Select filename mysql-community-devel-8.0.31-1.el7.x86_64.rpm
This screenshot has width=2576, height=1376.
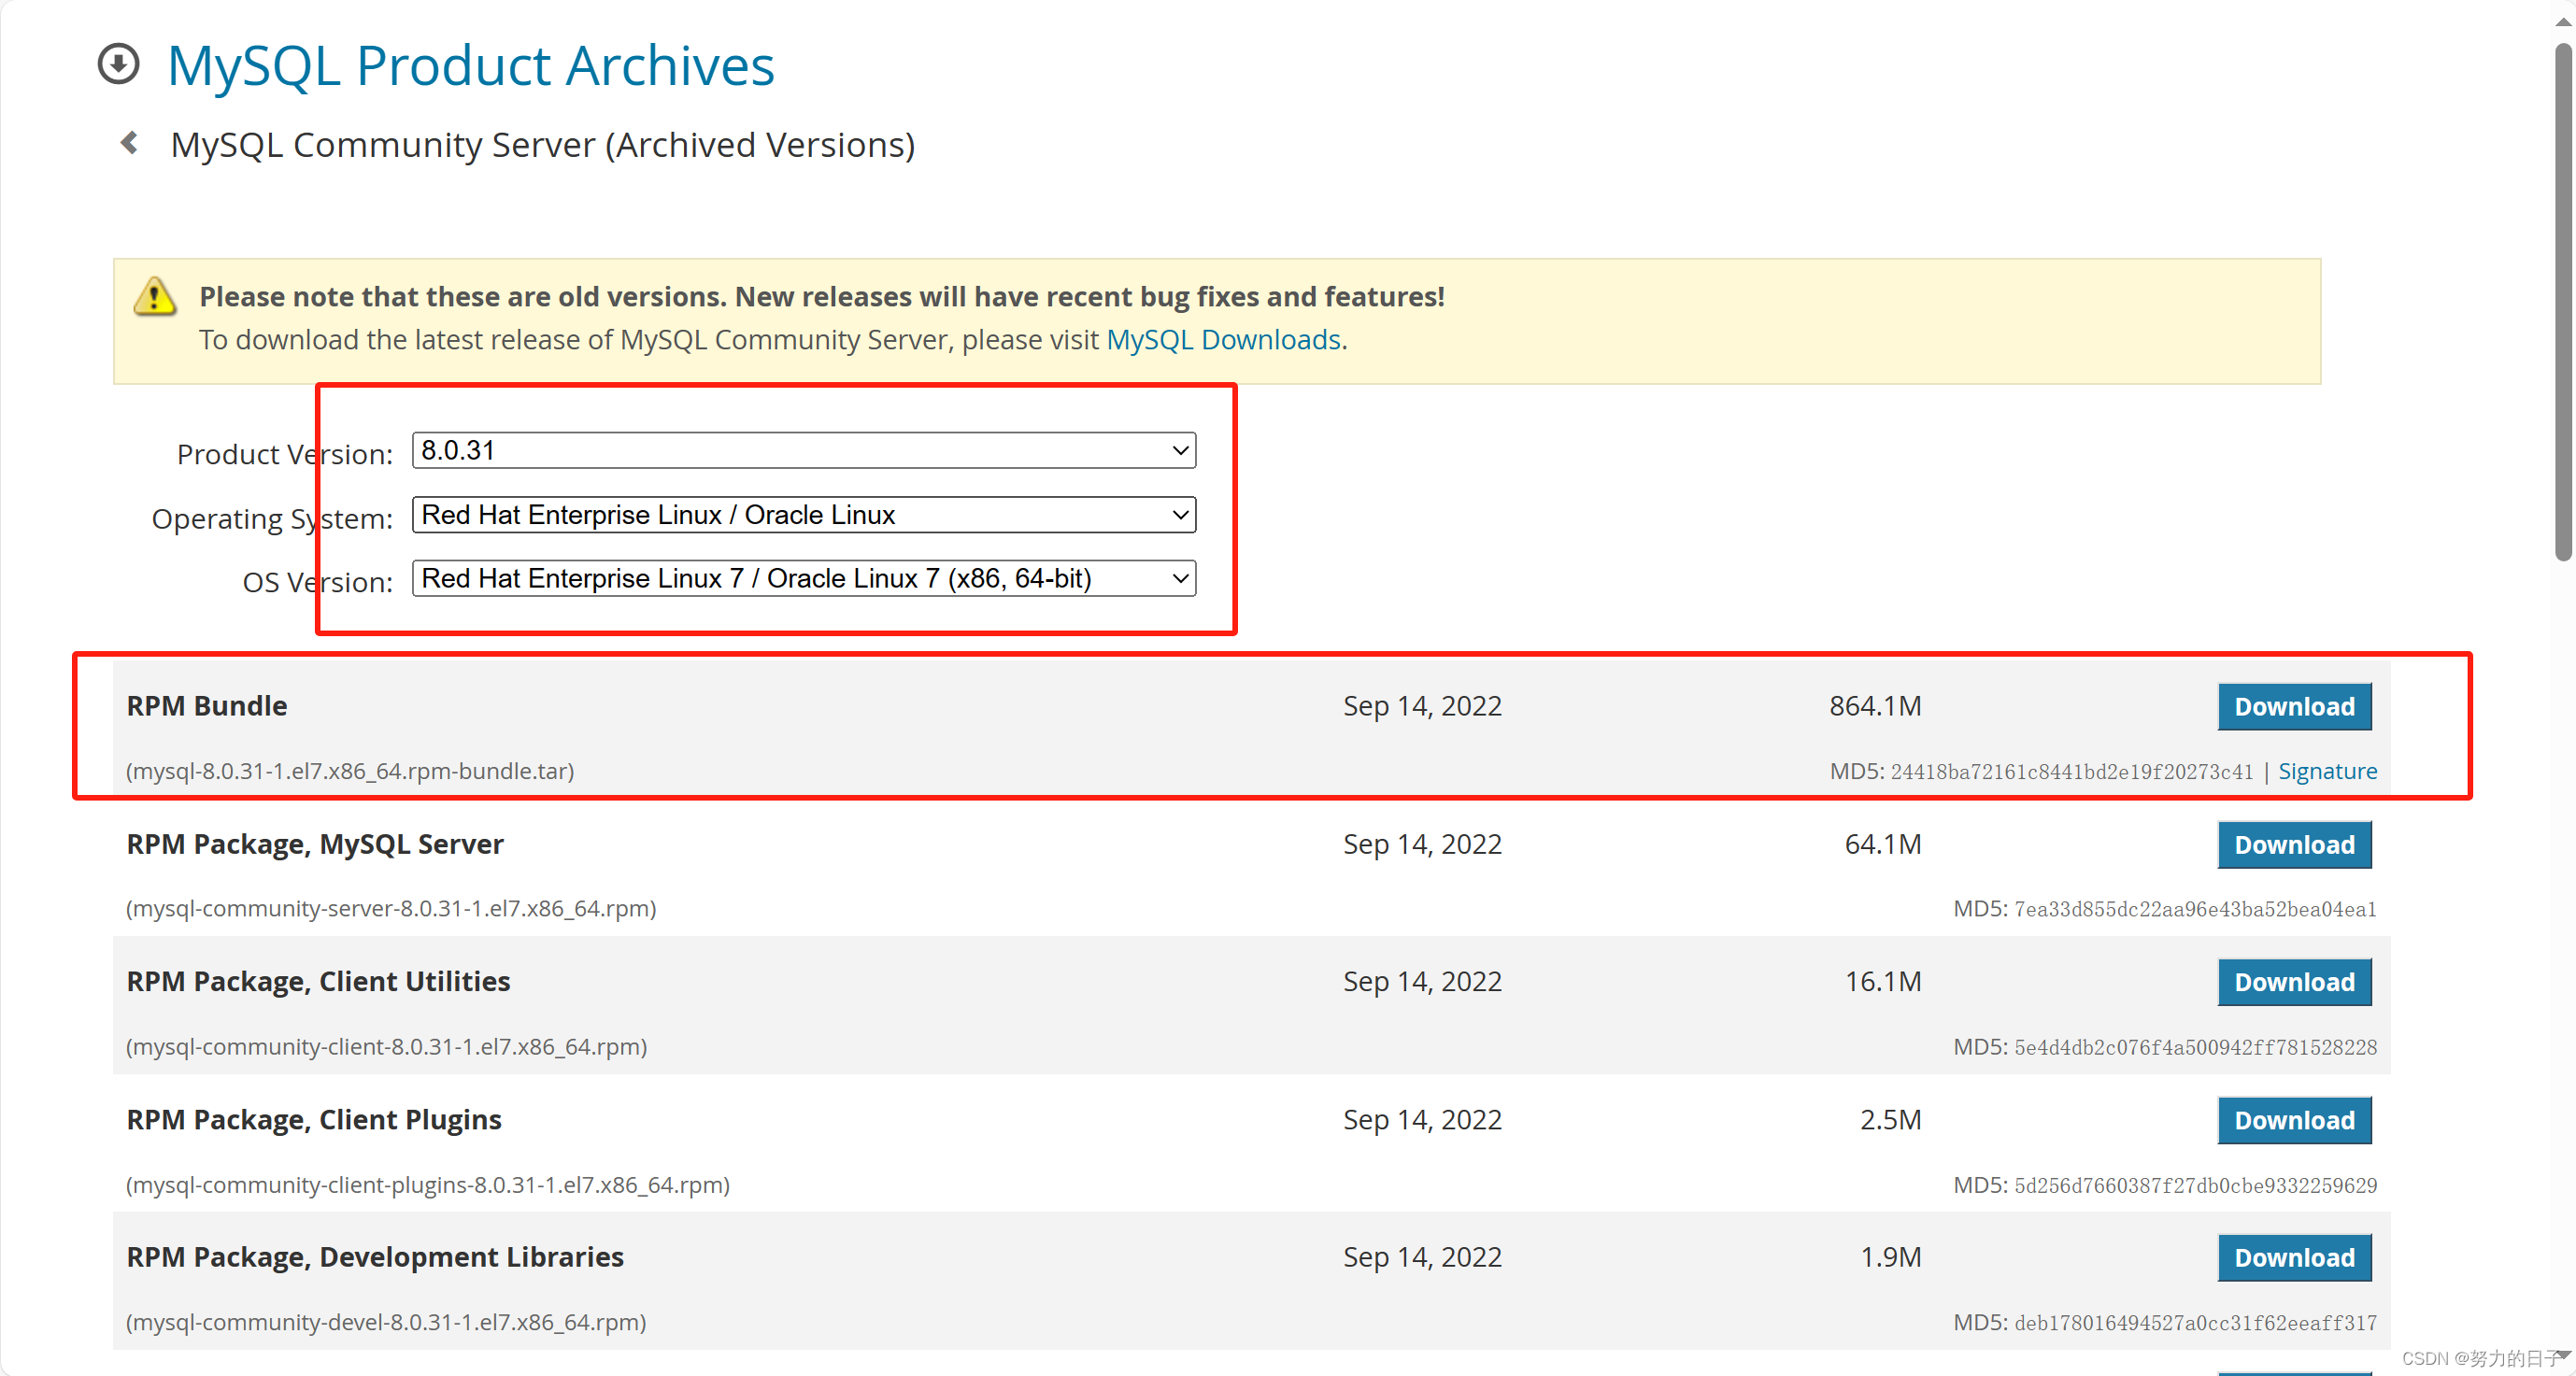click(386, 1322)
